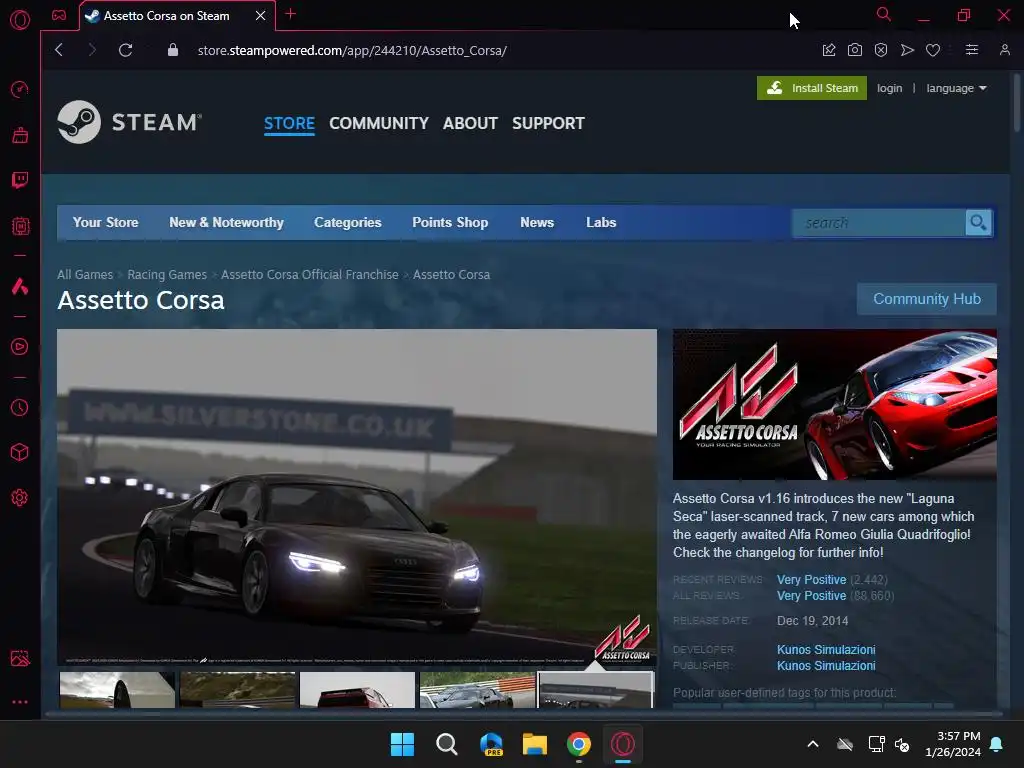Open tab search magnifier in title bar
The image size is (1024, 768).
(884, 14)
